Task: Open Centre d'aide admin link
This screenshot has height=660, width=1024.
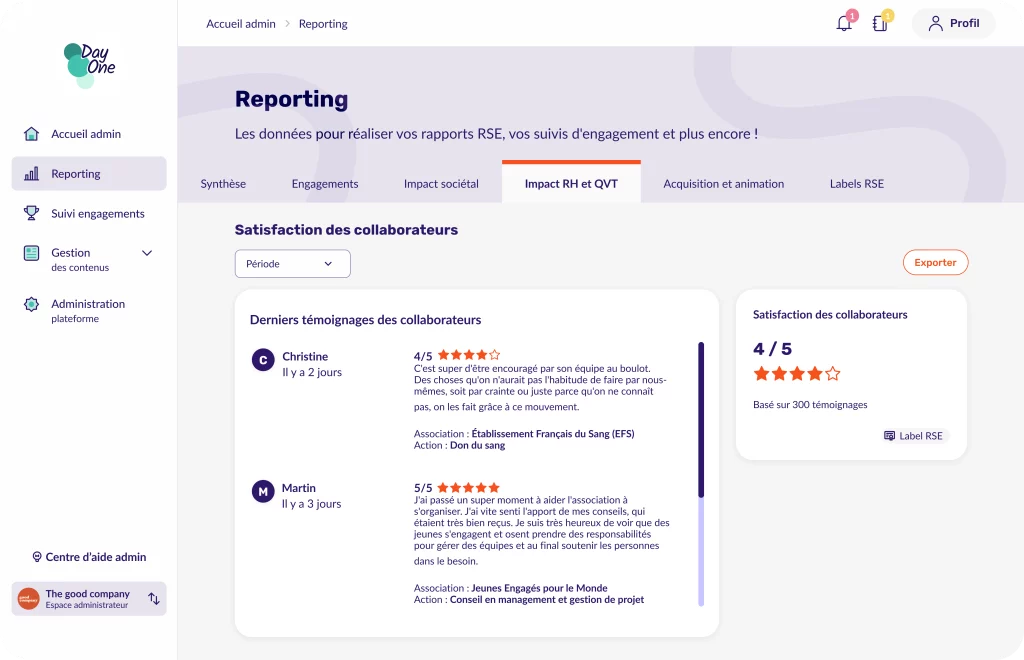Action: pyautogui.click(x=89, y=557)
